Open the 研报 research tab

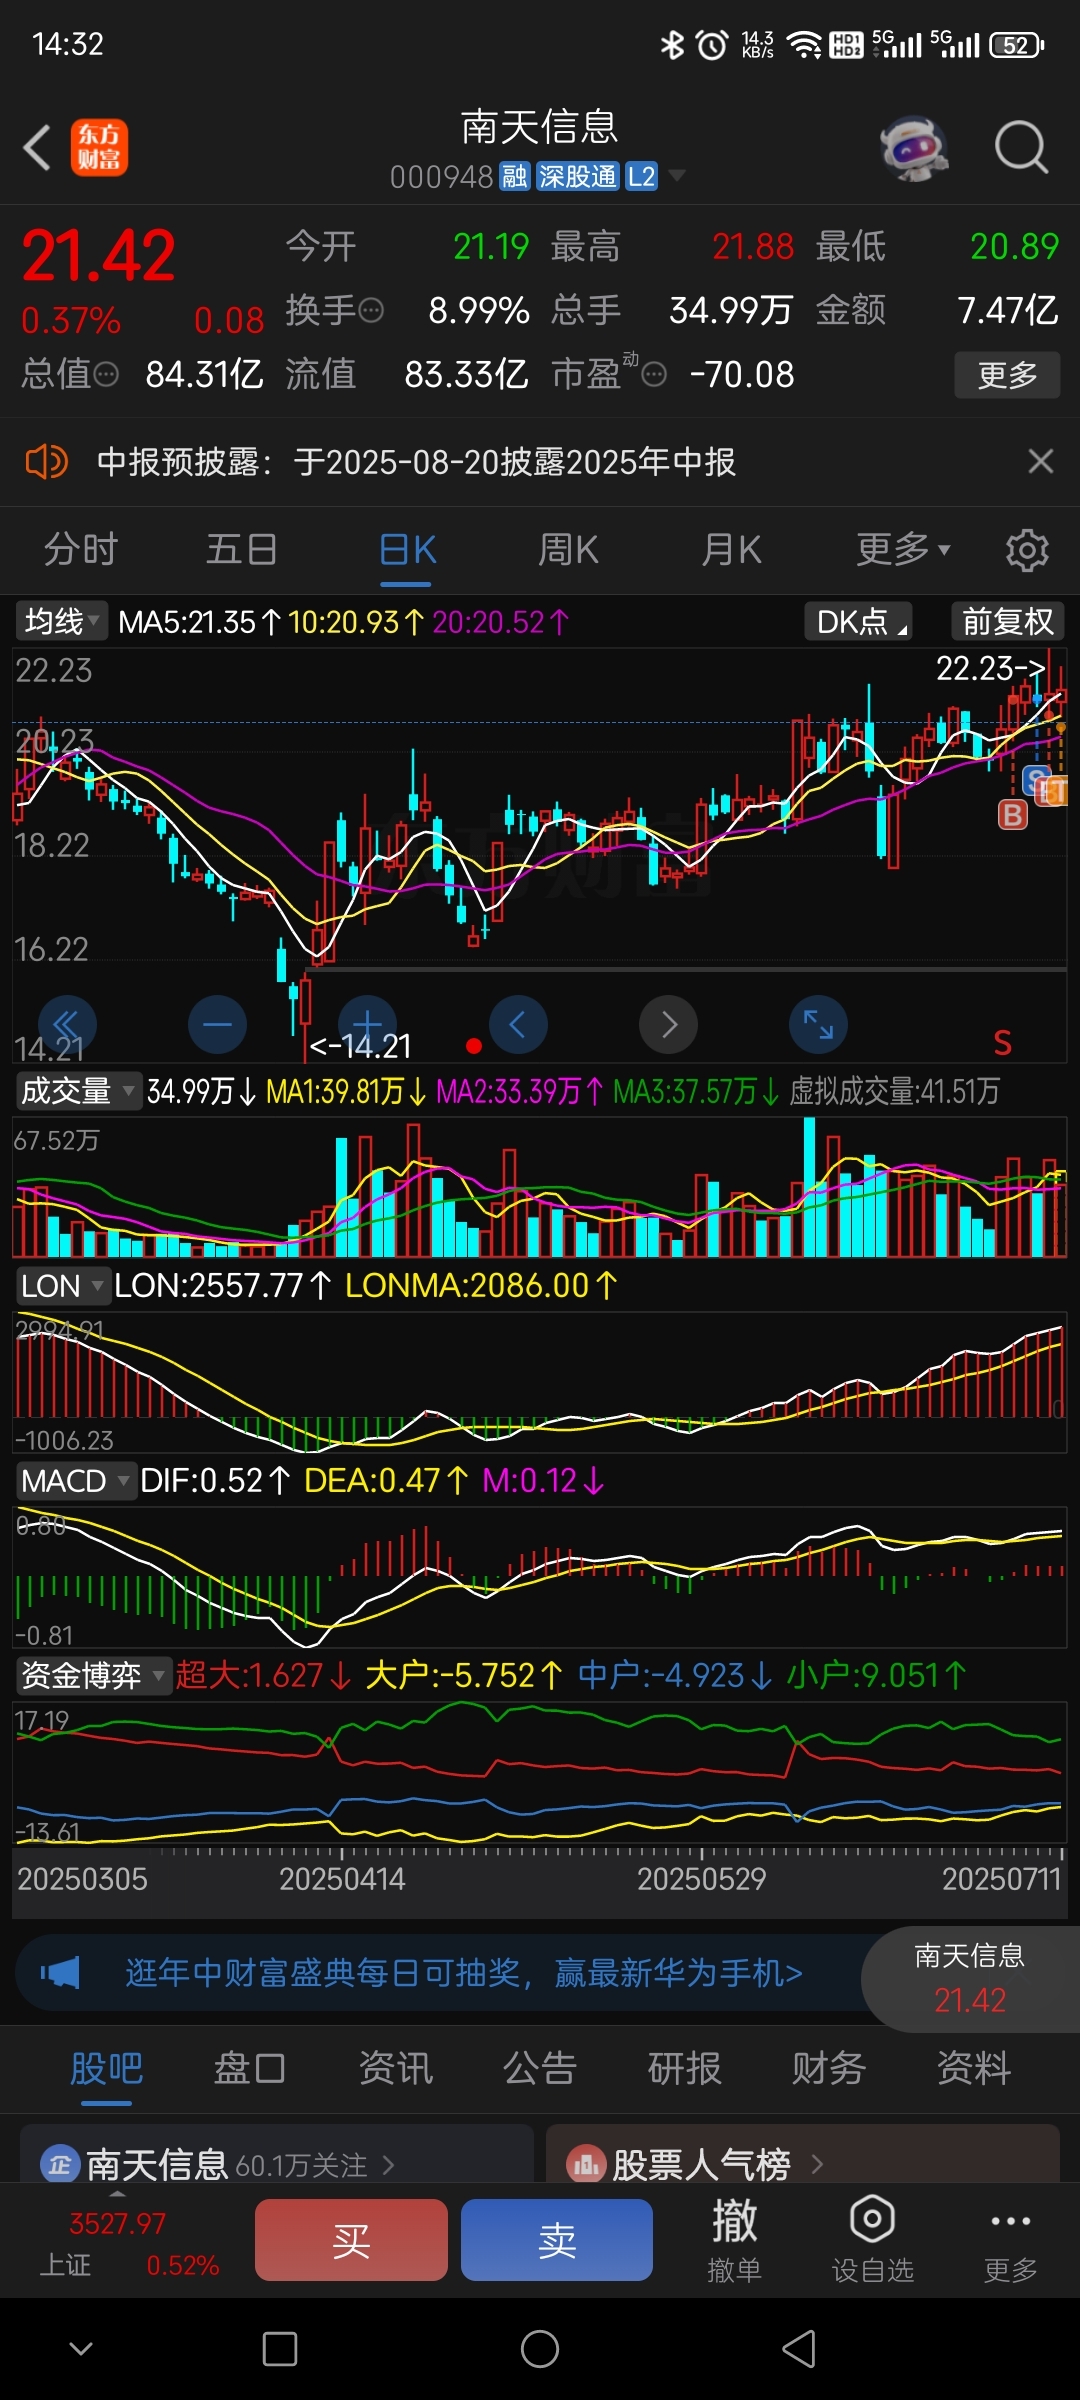click(685, 2068)
